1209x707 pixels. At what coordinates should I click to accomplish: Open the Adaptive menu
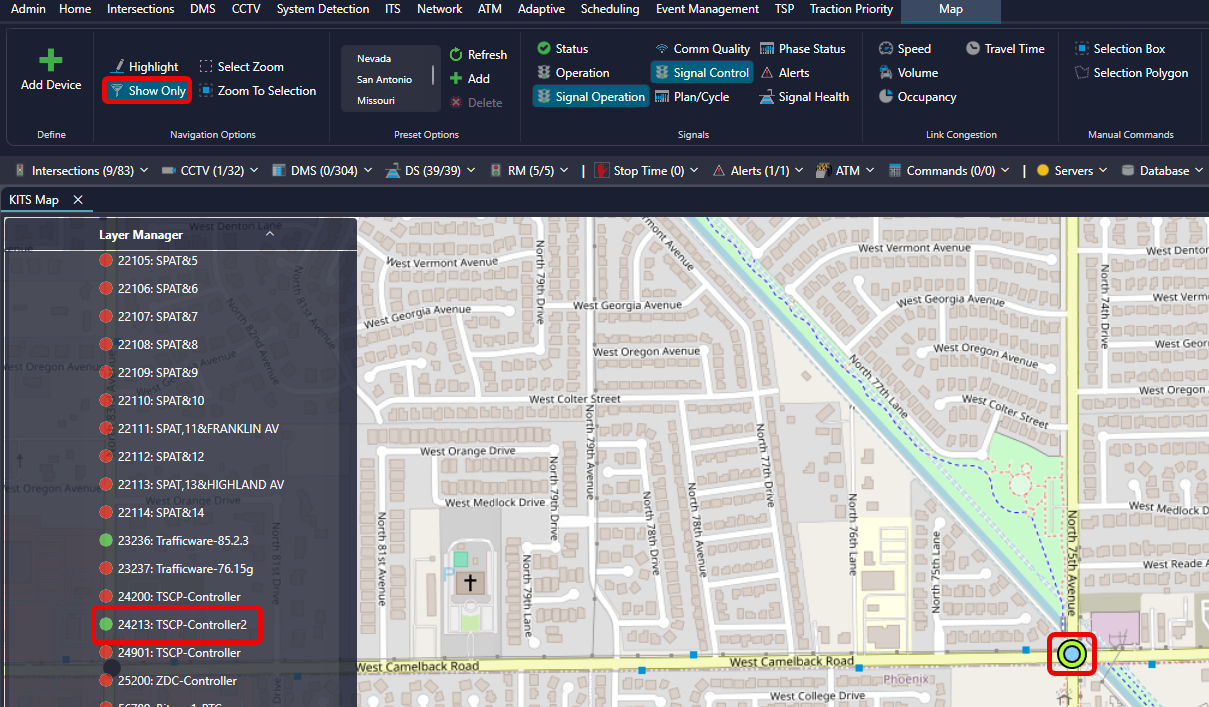point(541,9)
